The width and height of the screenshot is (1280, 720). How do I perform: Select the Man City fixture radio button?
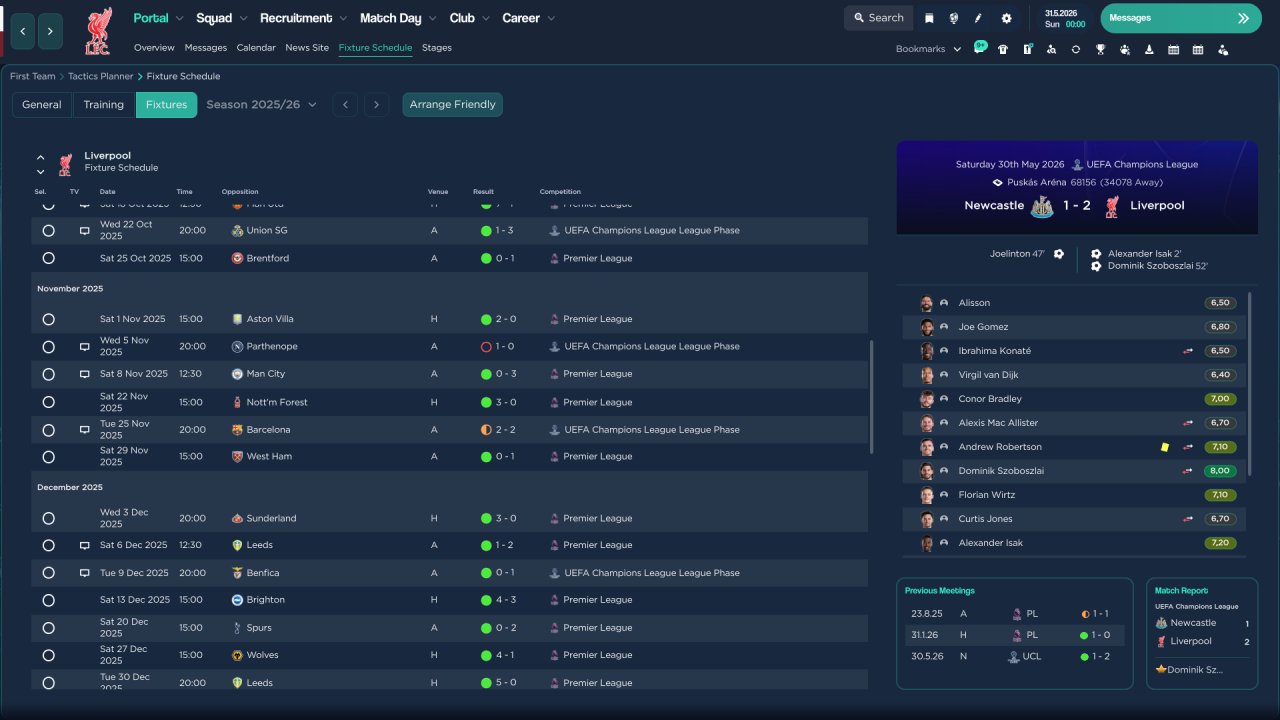click(48, 374)
